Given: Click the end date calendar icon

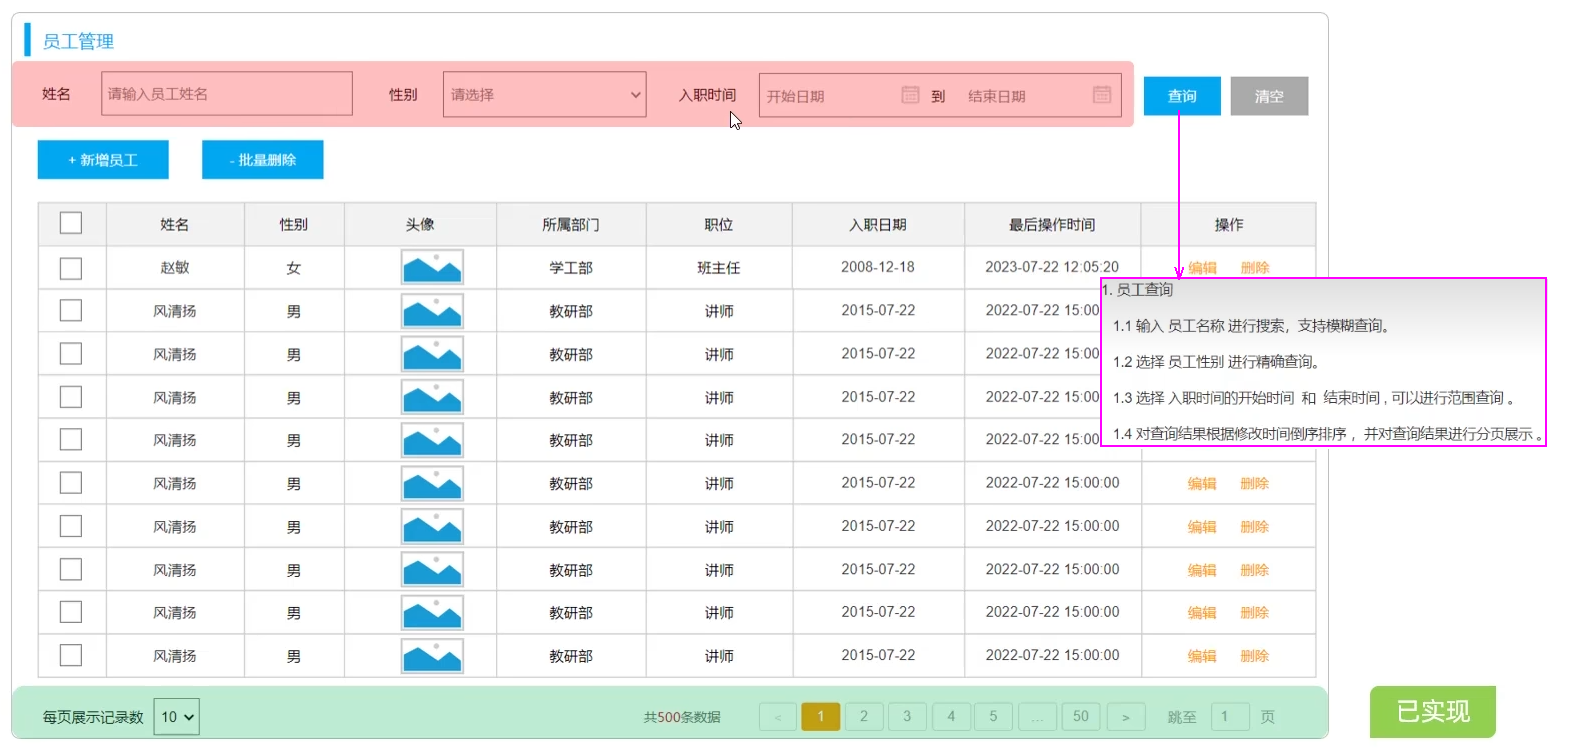Looking at the screenshot, I should click(x=1102, y=95).
